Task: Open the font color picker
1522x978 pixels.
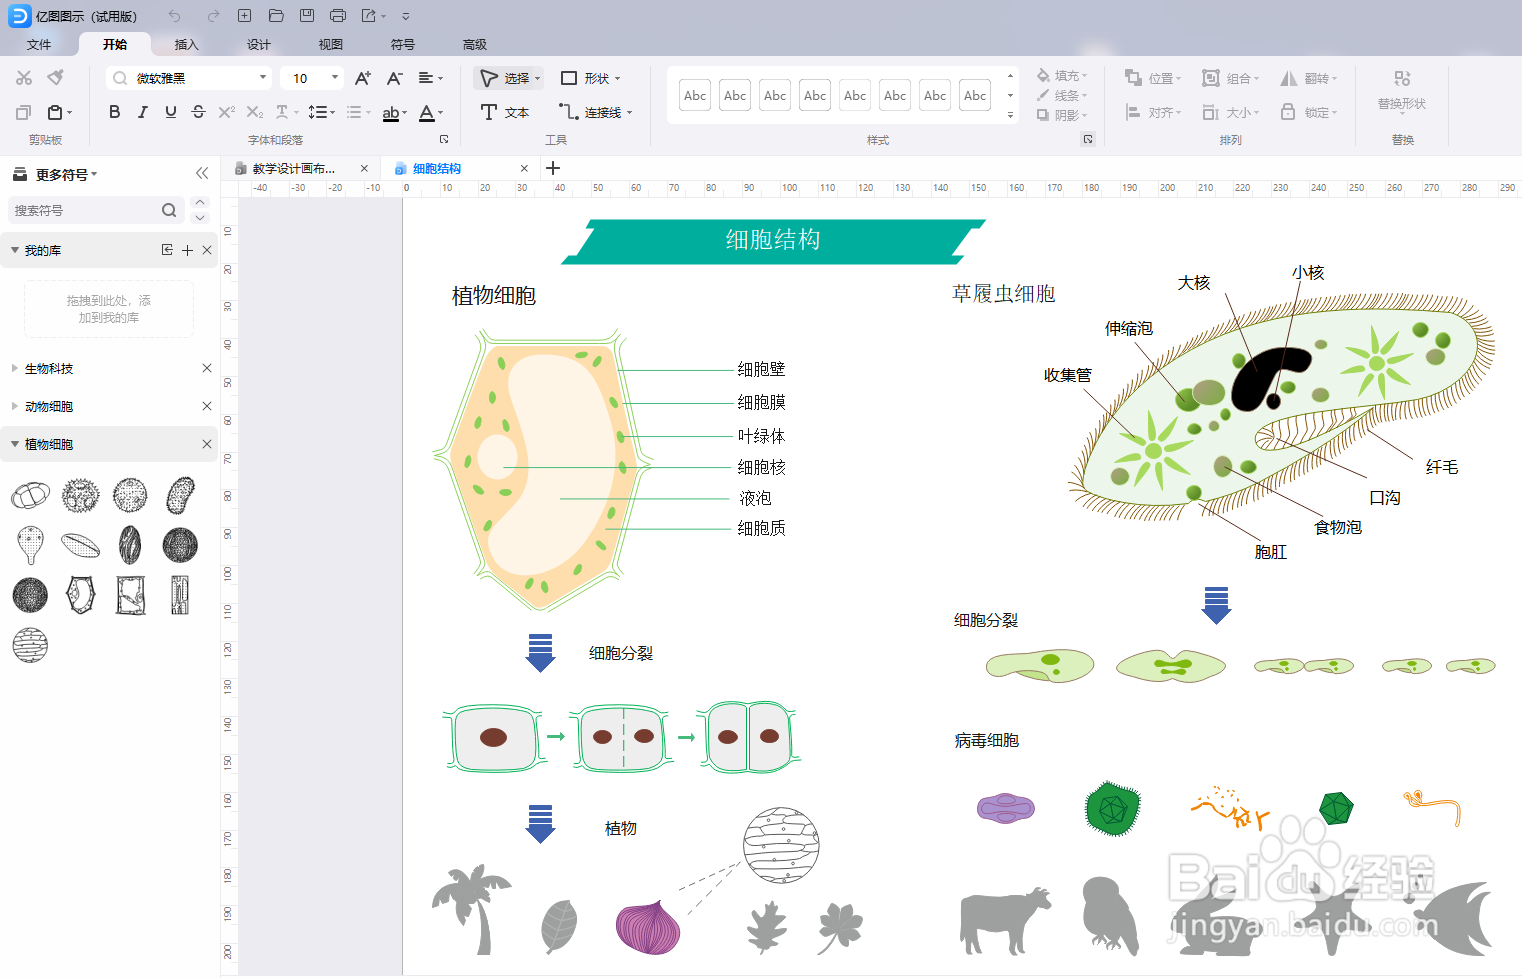Action: pyautogui.click(x=426, y=112)
